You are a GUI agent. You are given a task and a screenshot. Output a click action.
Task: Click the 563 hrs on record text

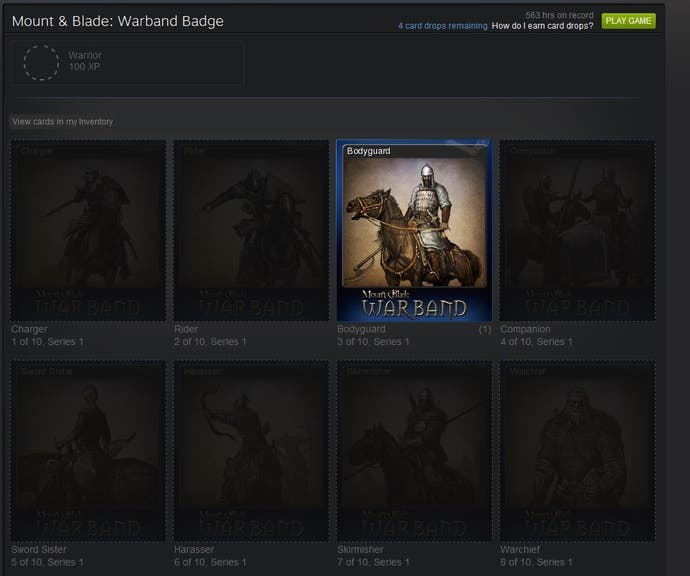click(x=559, y=15)
